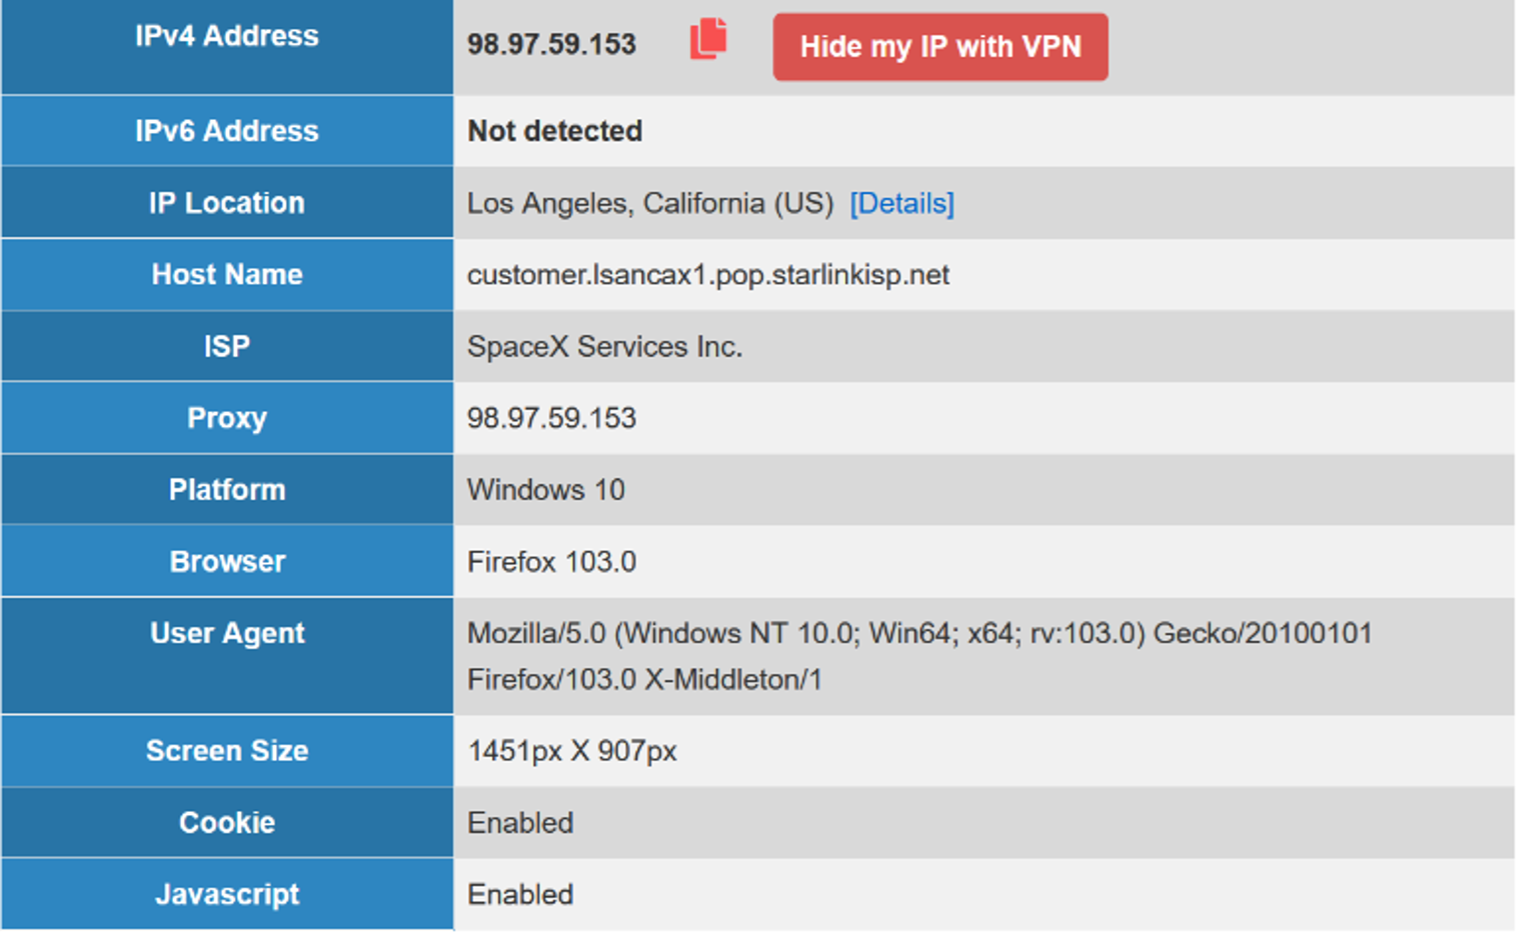Select the SpaceX Services Inc. value
The image size is (1521, 935).
pos(605,346)
